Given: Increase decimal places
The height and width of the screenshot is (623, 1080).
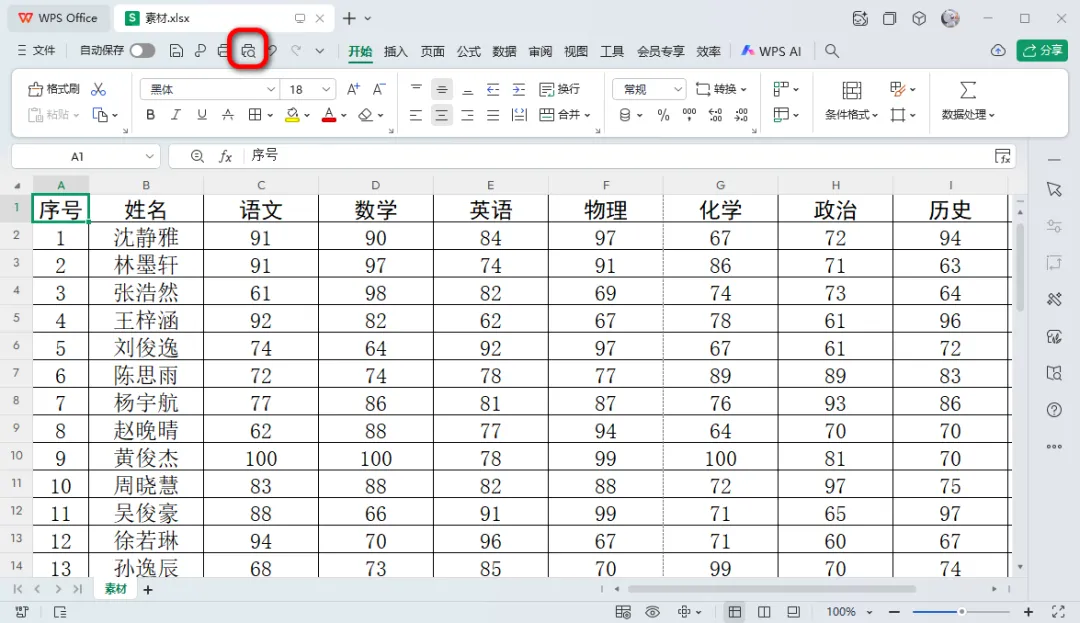Looking at the screenshot, I should coord(715,115).
